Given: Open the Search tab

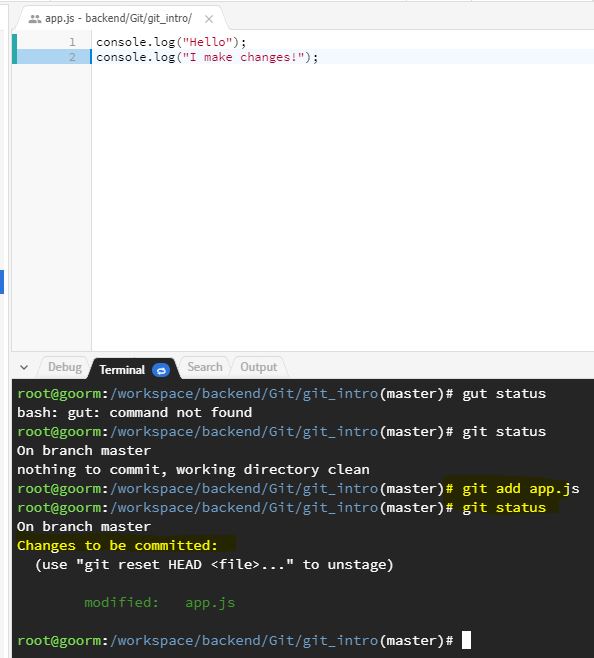Looking at the screenshot, I should [x=205, y=367].
